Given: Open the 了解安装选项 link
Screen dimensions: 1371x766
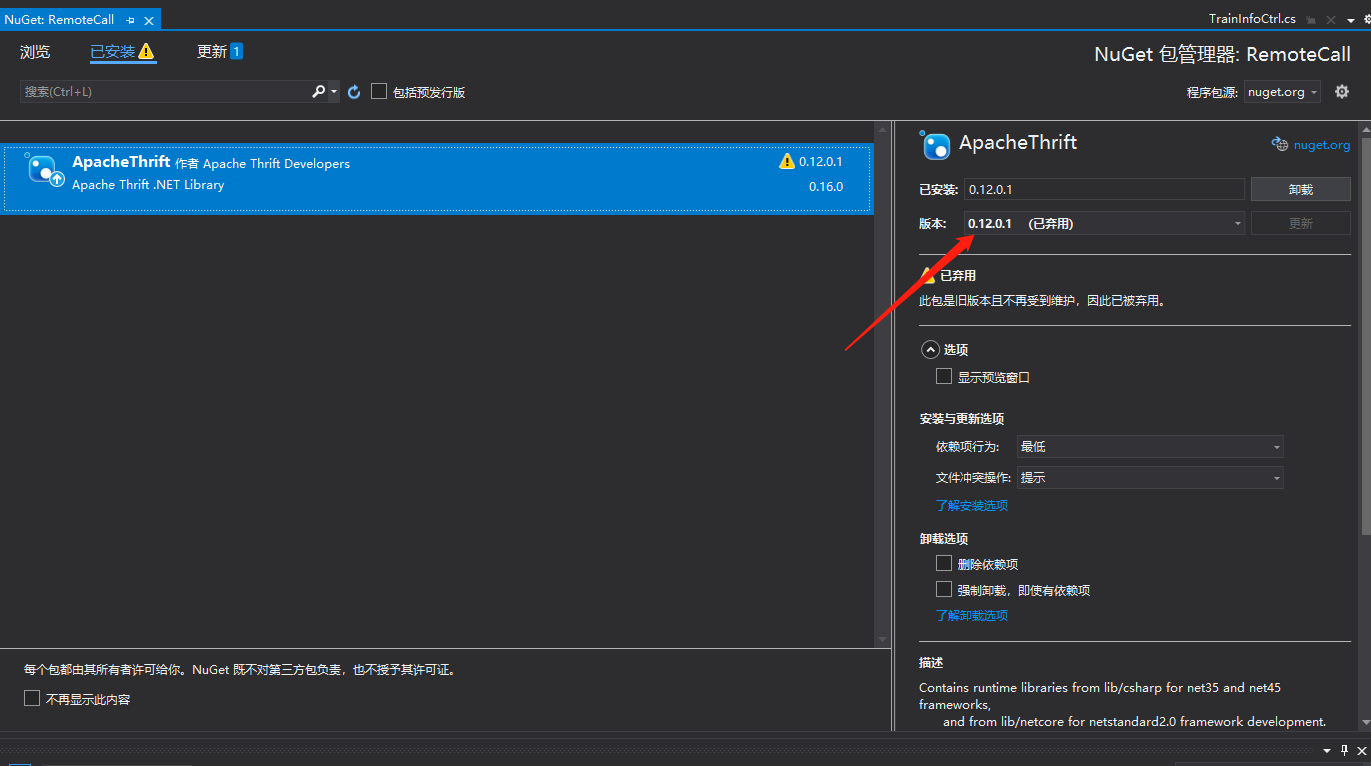Looking at the screenshot, I should [x=971, y=505].
